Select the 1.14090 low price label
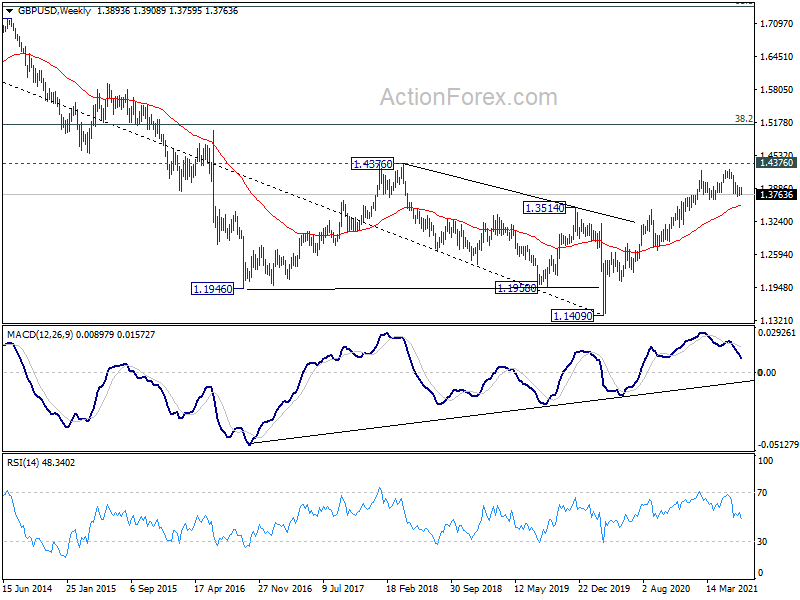 click(573, 316)
